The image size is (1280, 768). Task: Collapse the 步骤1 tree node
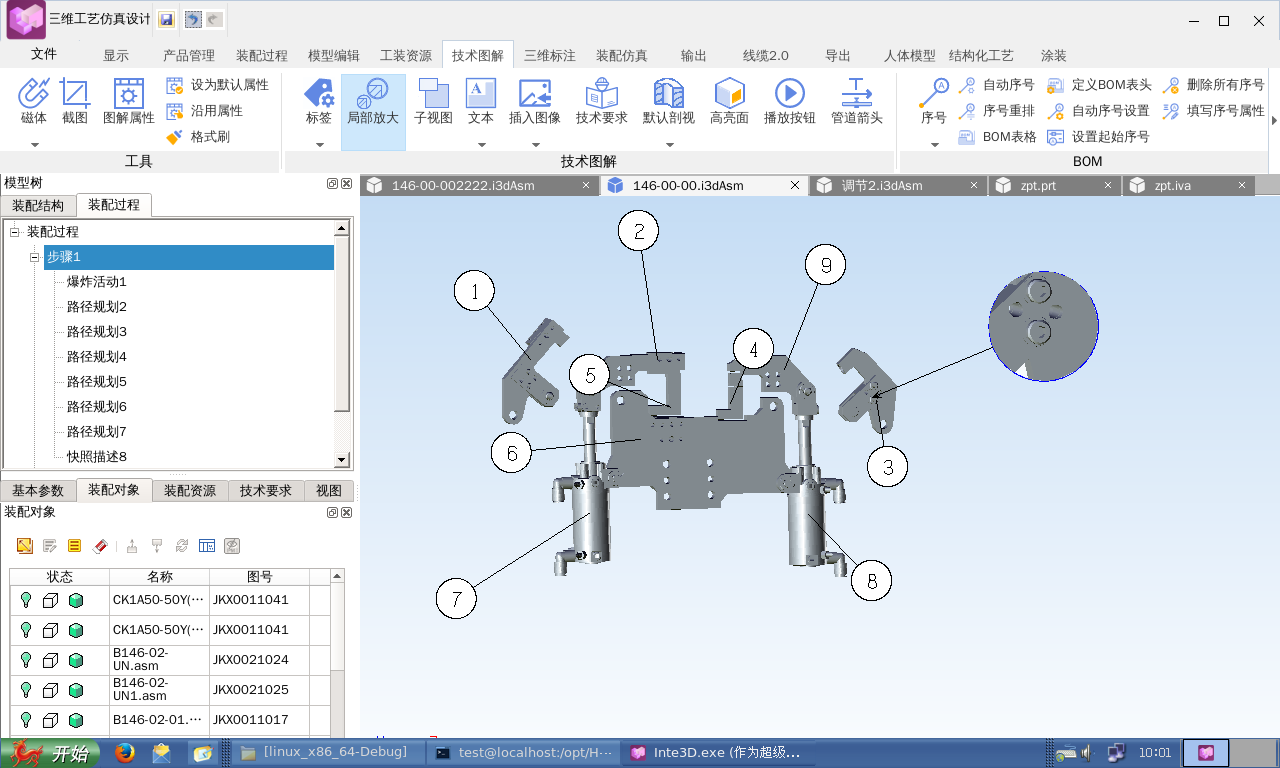[34, 257]
